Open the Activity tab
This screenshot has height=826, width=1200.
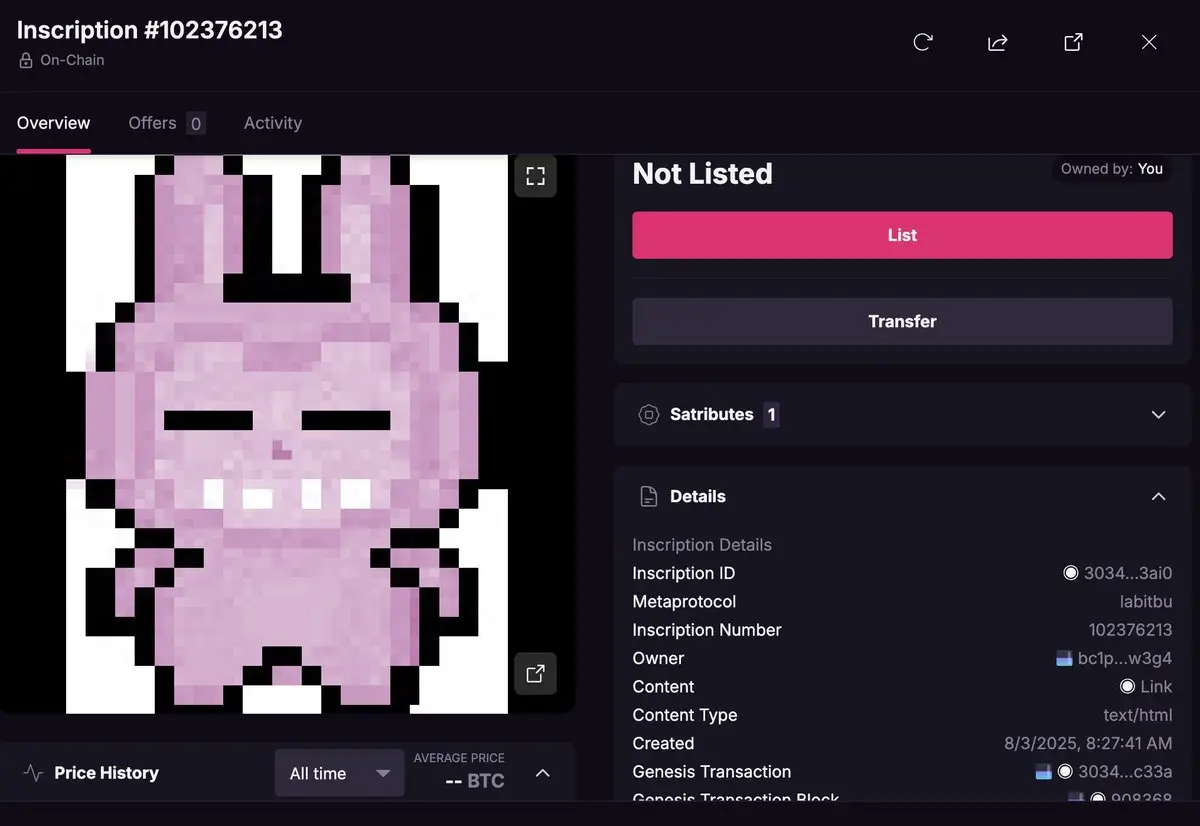coord(273,123)
